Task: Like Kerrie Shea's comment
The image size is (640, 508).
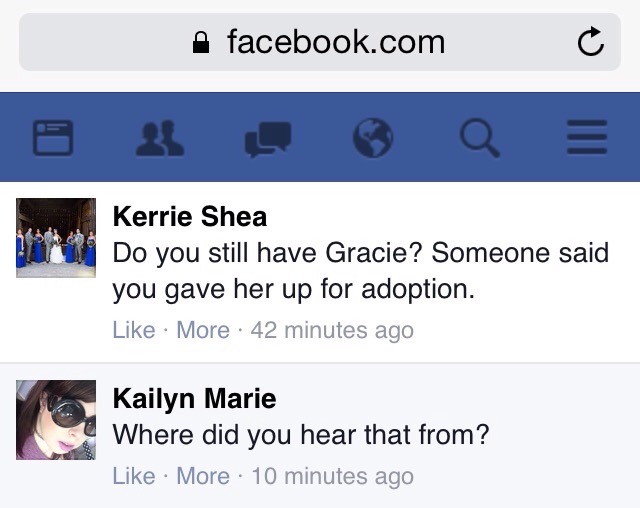Action: point(134,330)
